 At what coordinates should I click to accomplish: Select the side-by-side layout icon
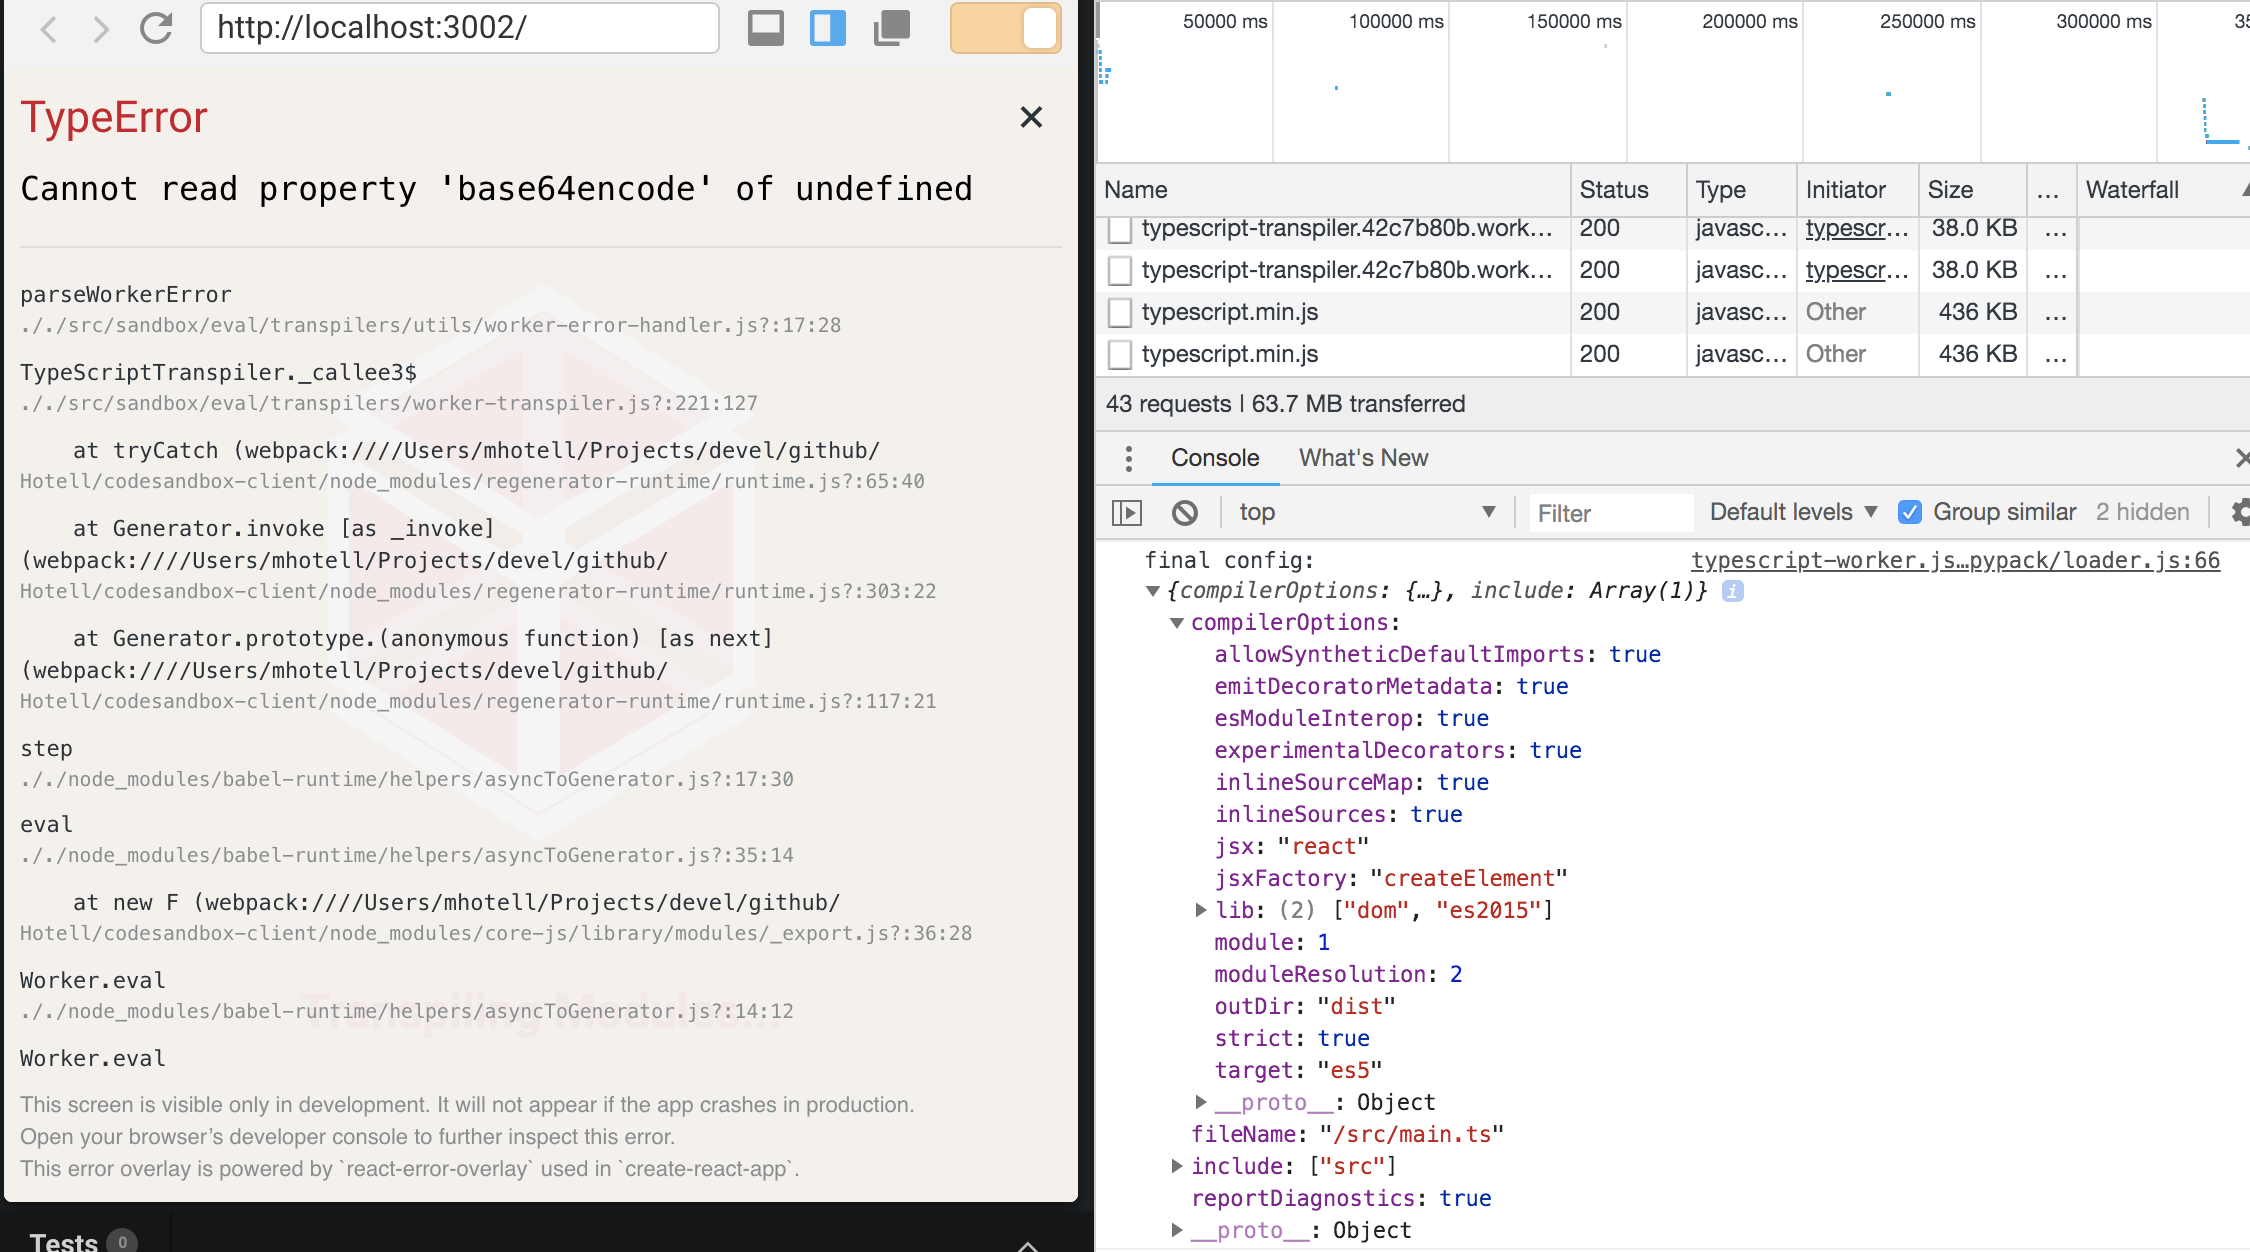pyautogui.click(x=827, y=28)
